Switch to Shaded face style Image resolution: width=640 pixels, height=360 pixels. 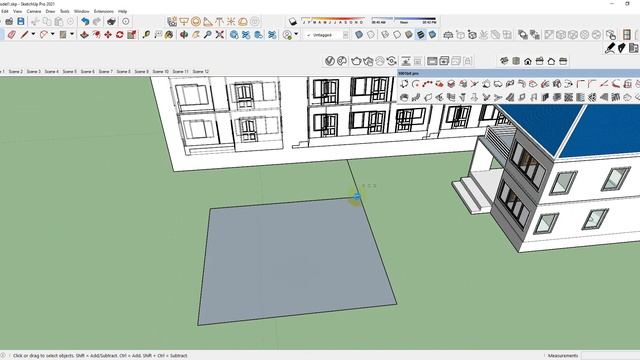tap(409, 35)
